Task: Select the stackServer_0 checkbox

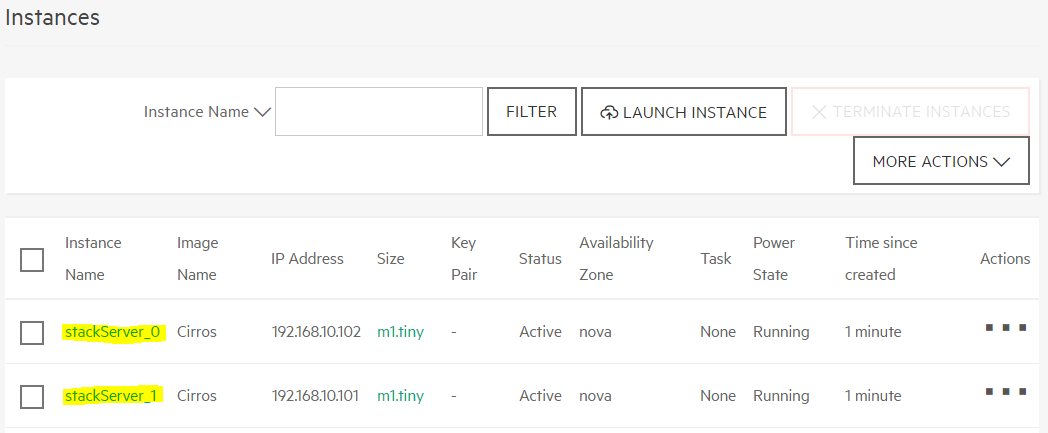Action: click(31, 332)
